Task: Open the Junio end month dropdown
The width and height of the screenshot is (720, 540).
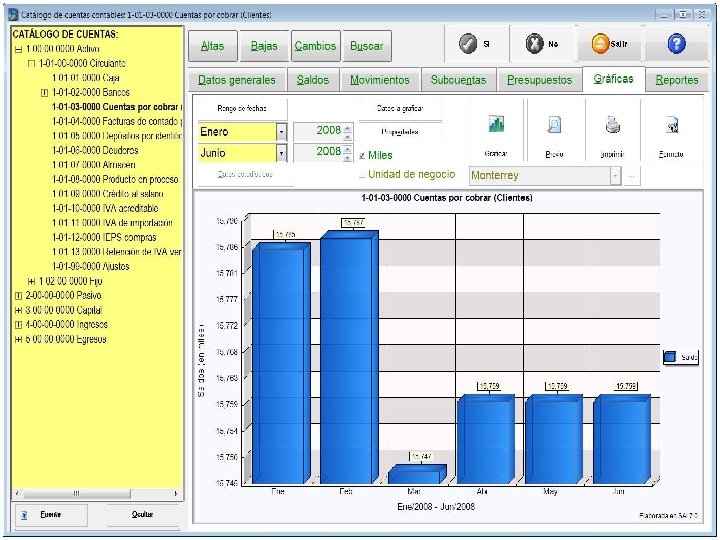Action: coord(281,153)
